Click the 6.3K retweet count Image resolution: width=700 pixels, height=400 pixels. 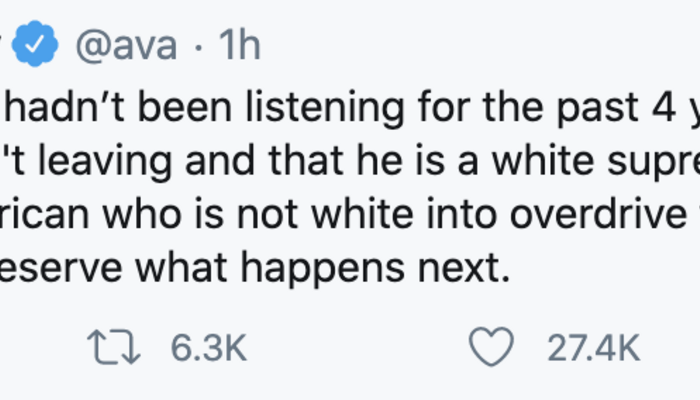[x=207, y=348]
